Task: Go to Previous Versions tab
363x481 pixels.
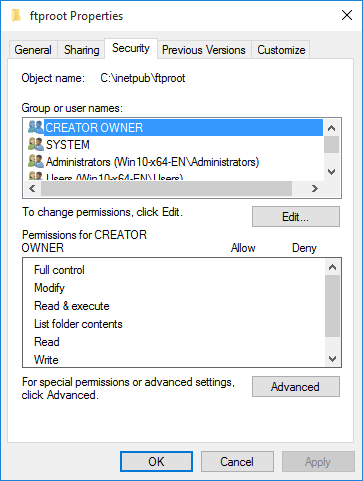Action: click(x=204, y=50)
